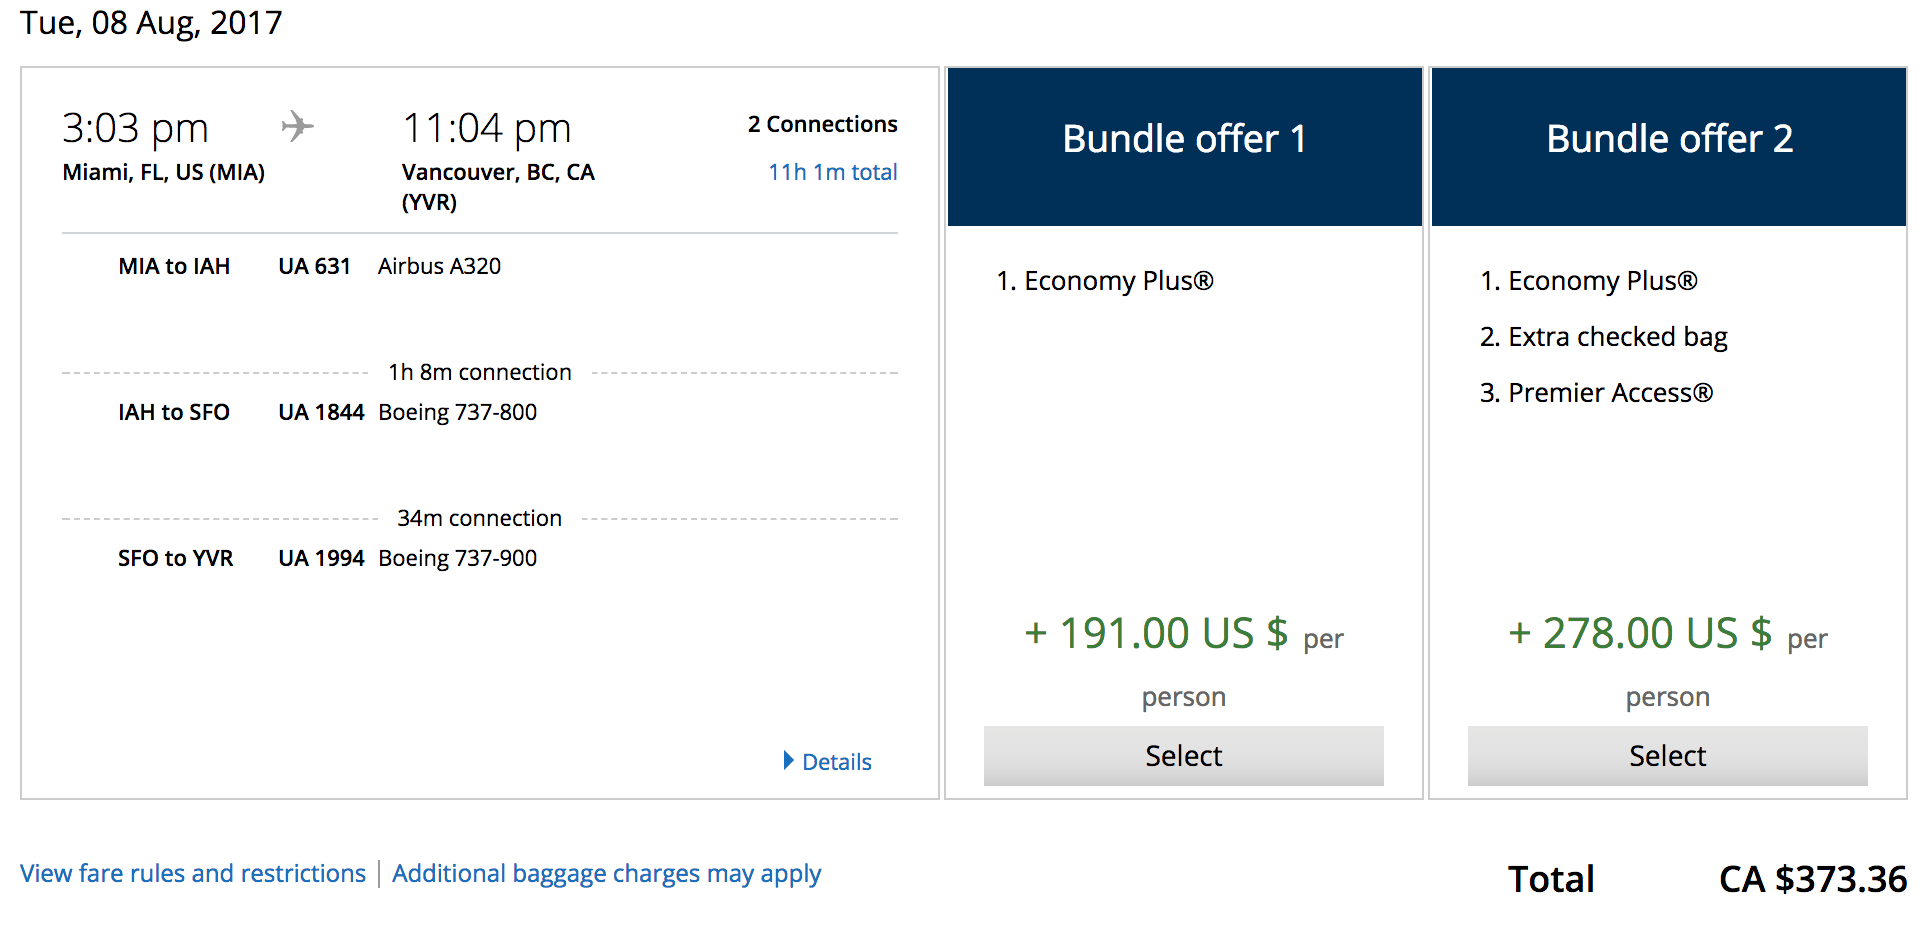
Task: Click the 11:04 pm arrival time
Action: [x=486, y=128]
